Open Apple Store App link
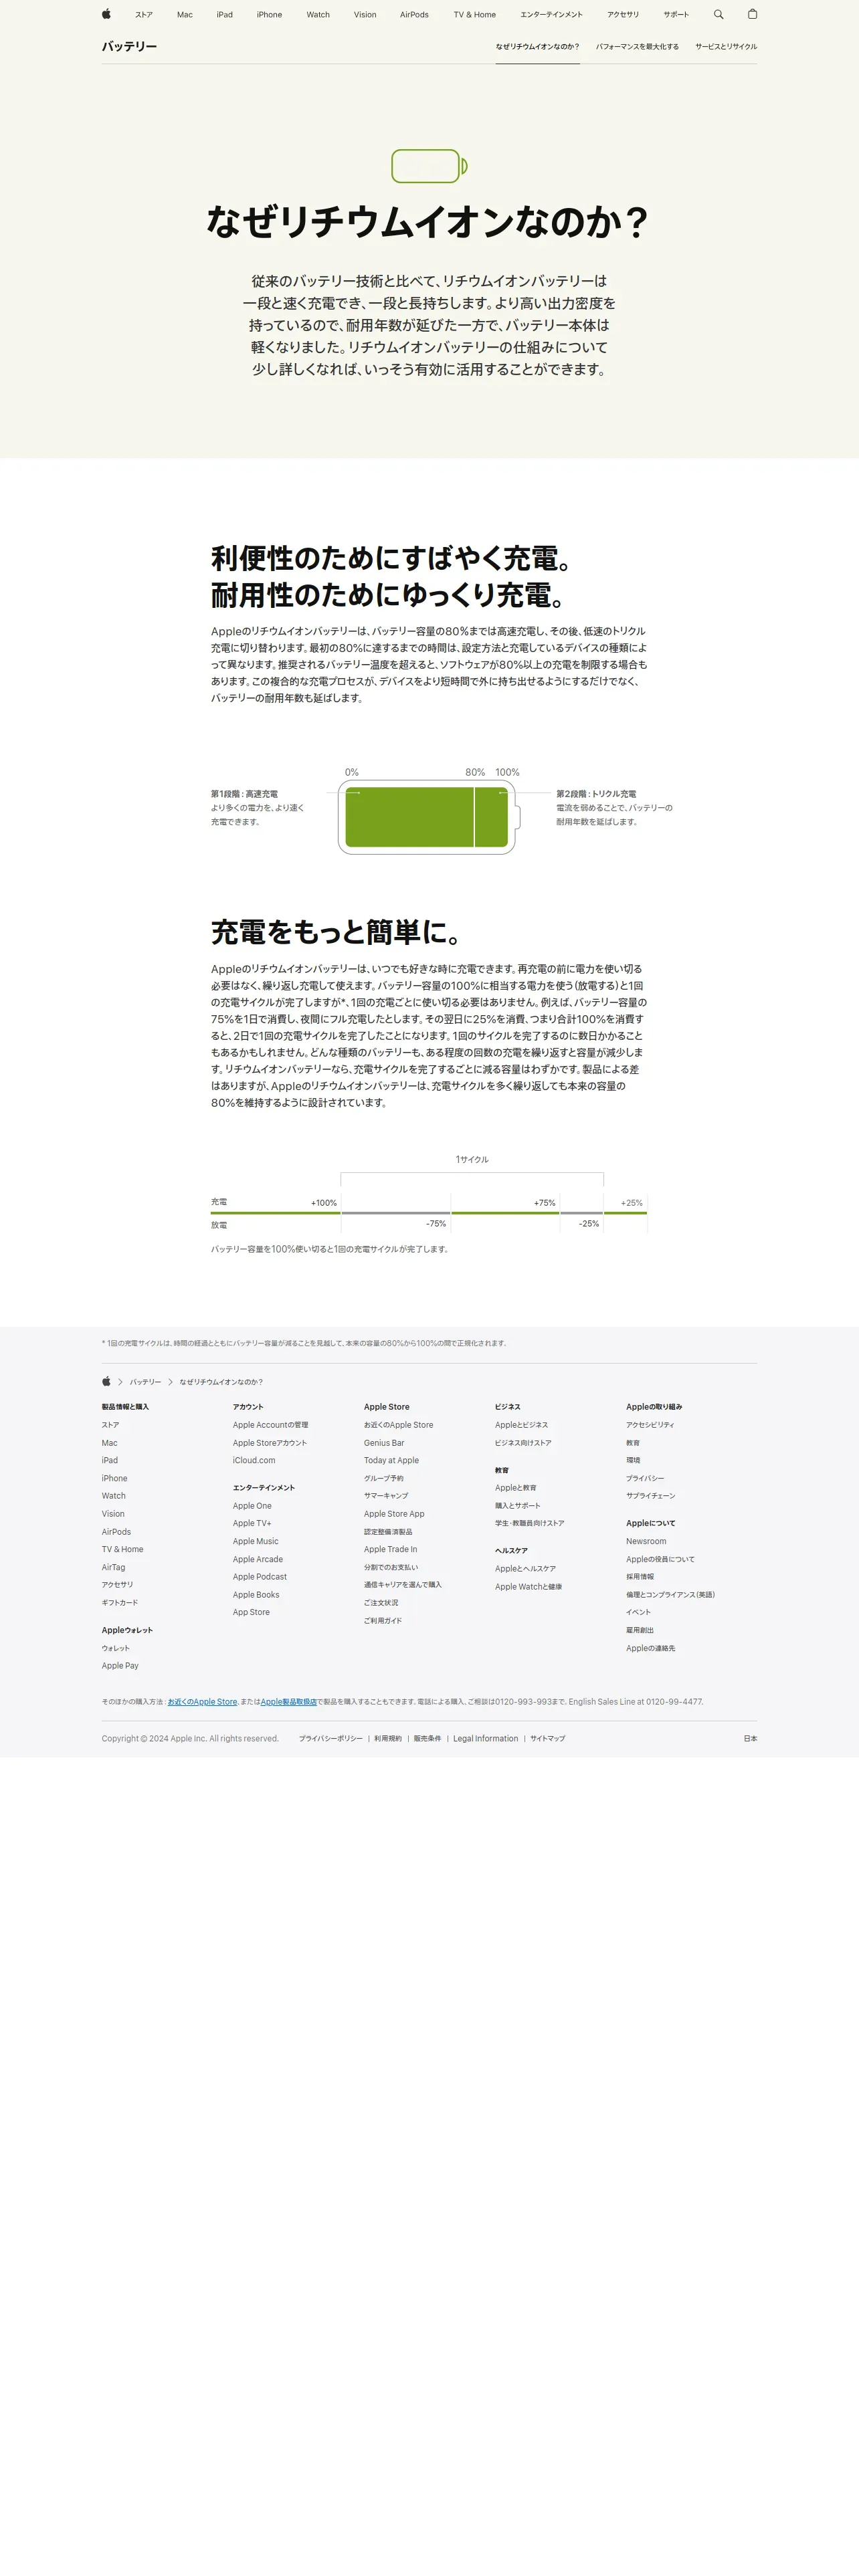 pos(394,1514)
